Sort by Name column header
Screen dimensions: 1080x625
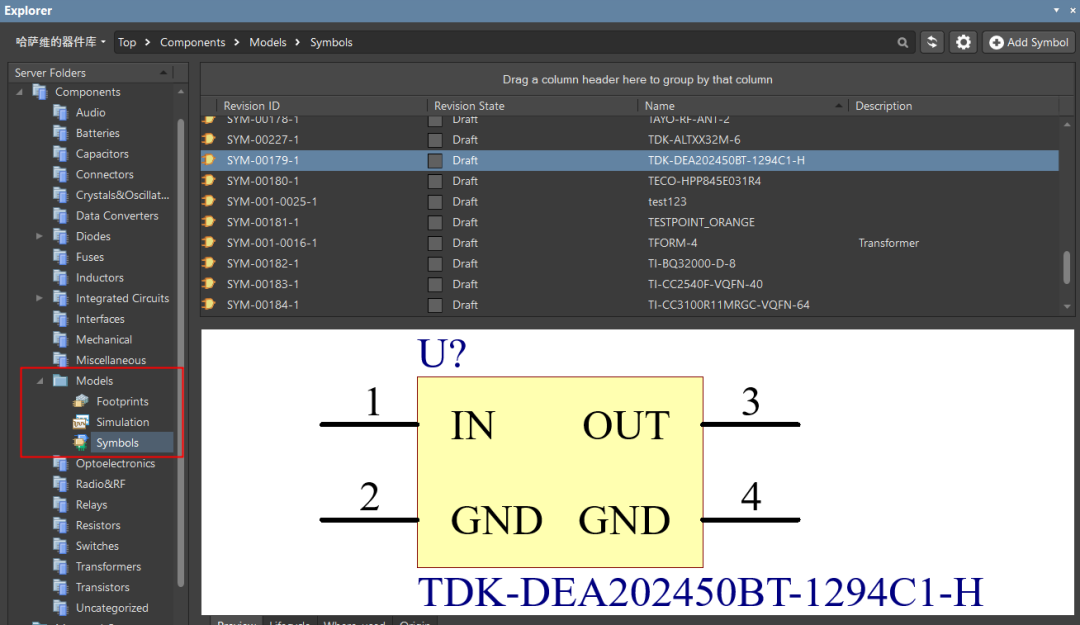(x=742, y=105)
